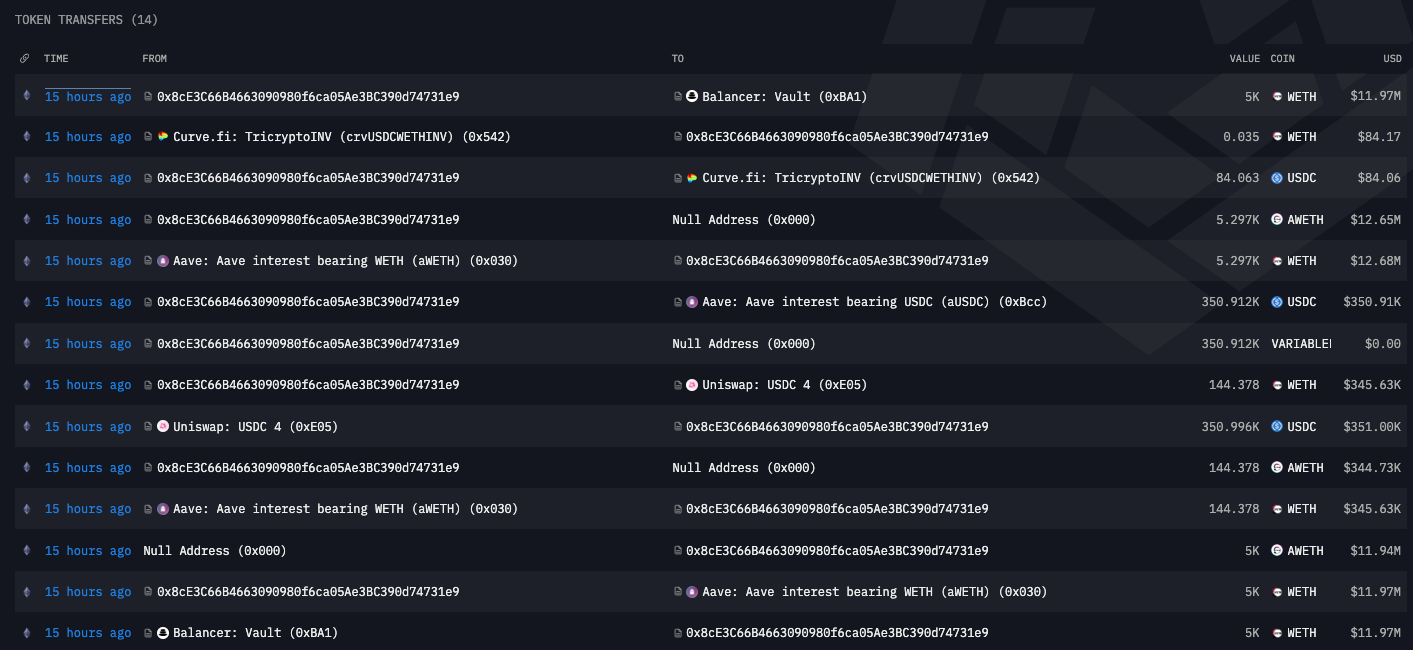
Task: Click the 0.035 value cell
Action: pos(1241,137)
